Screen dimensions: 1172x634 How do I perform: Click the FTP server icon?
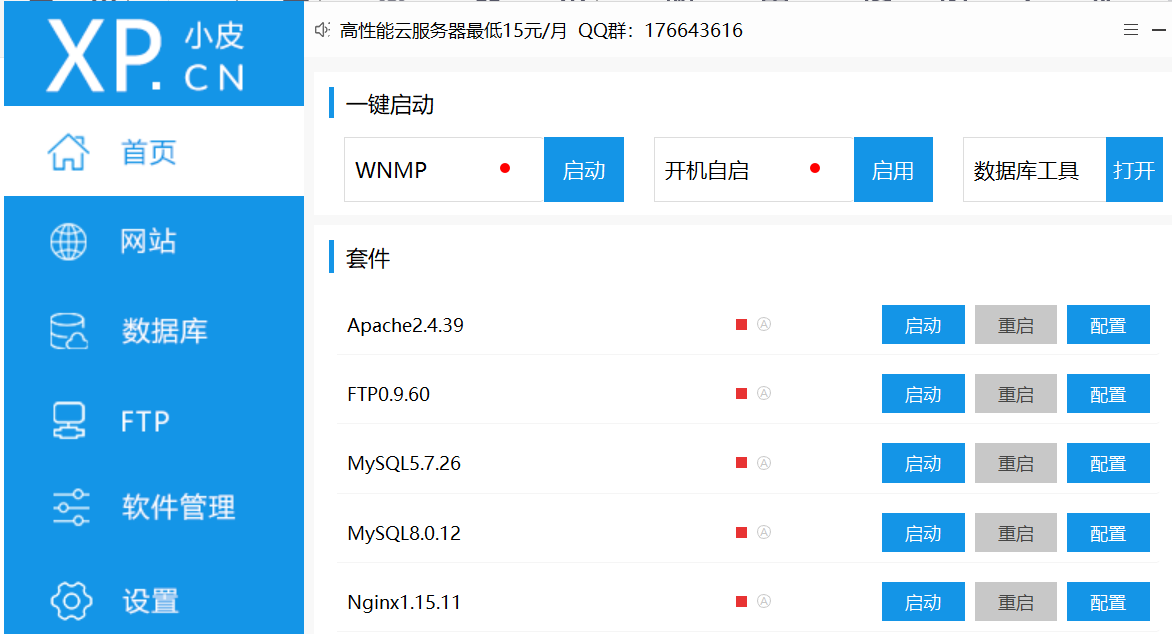click(69, 420)
